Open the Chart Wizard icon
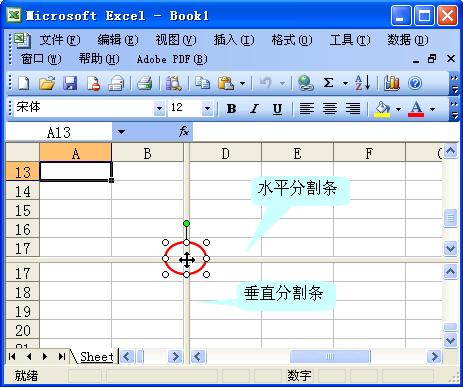The image size is (463, 388). (x=392, y=83)
